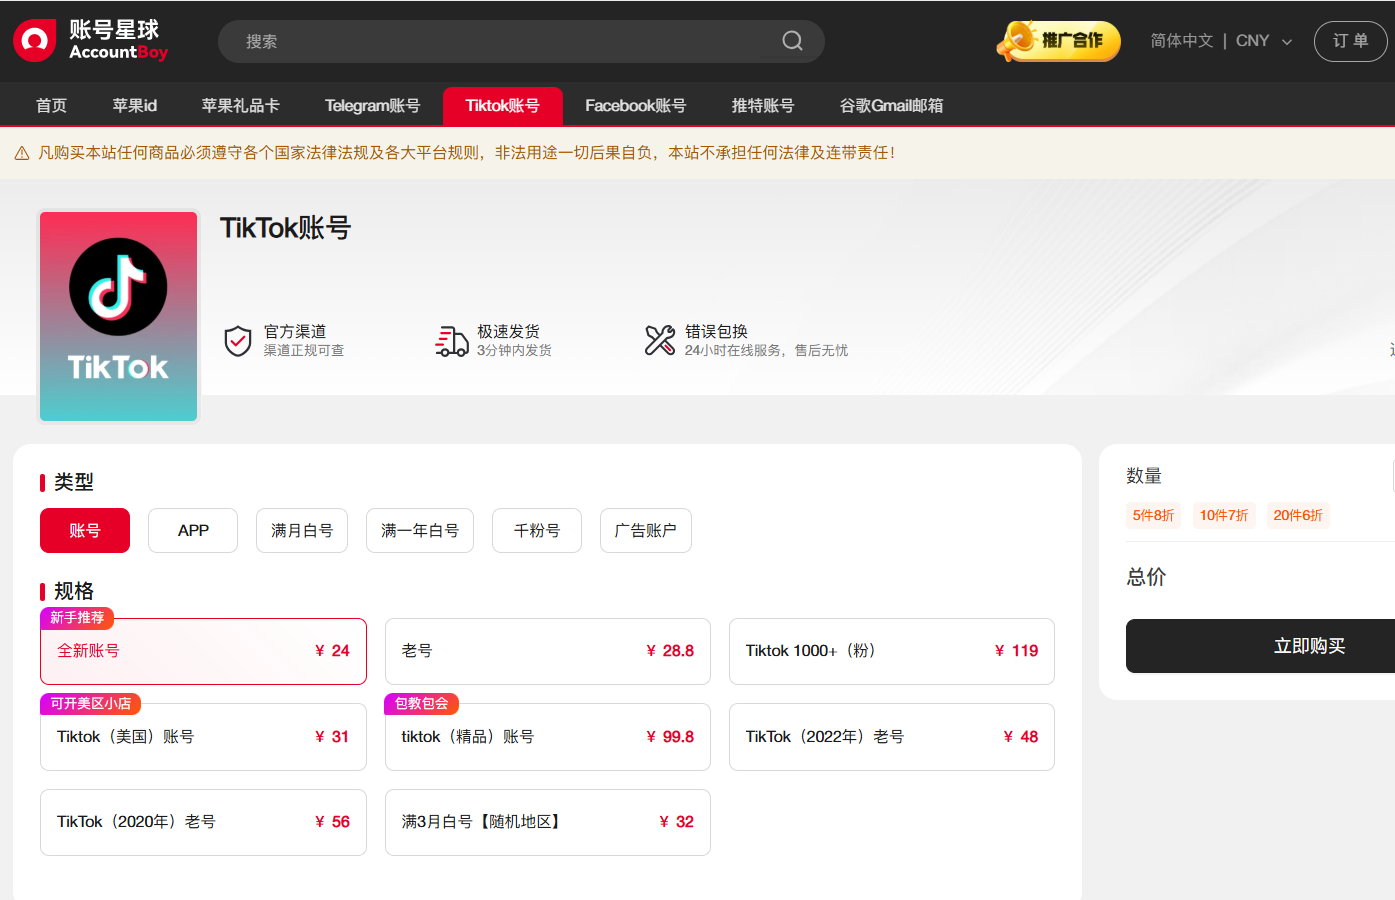
Task: Select the 满一年白号 type option
Action: pos(420,530)
